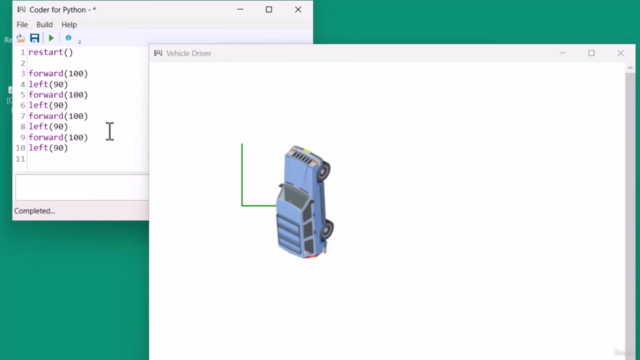Open the File menu
Screen dimensions: 640x360
(22, 24)
